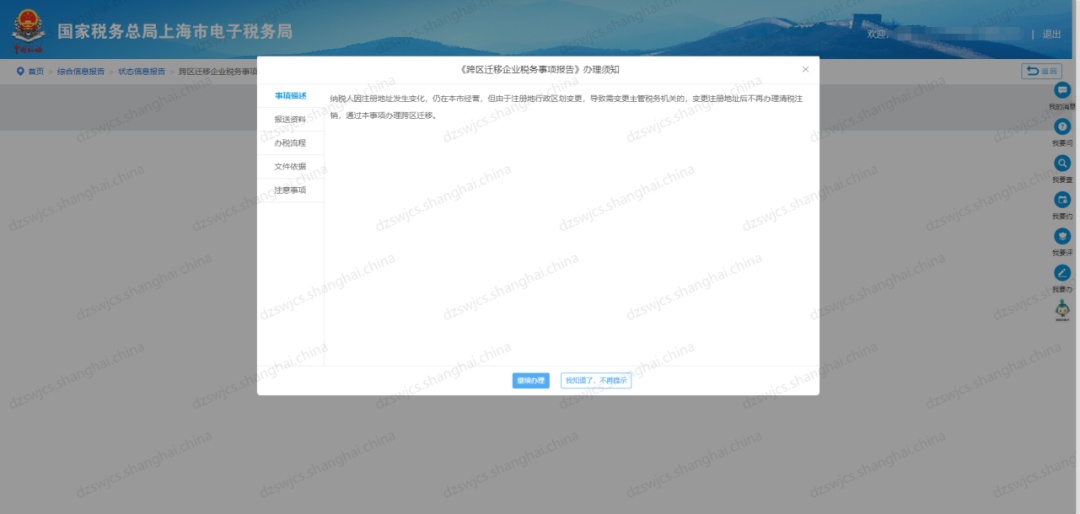Click the 我要问 question icon

click(x=1063, y=127)
